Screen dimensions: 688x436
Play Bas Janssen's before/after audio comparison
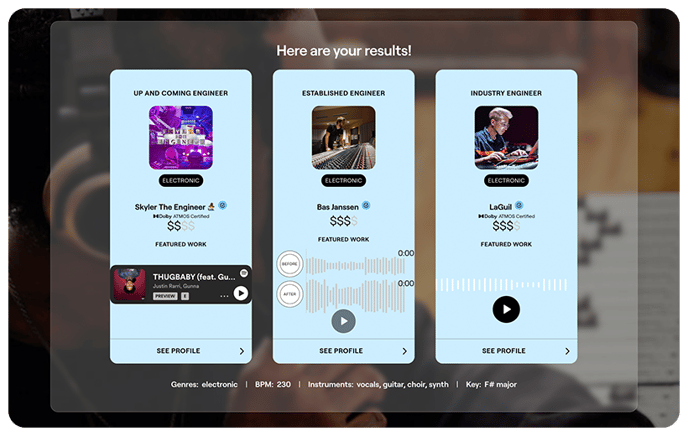coord(343,321)
